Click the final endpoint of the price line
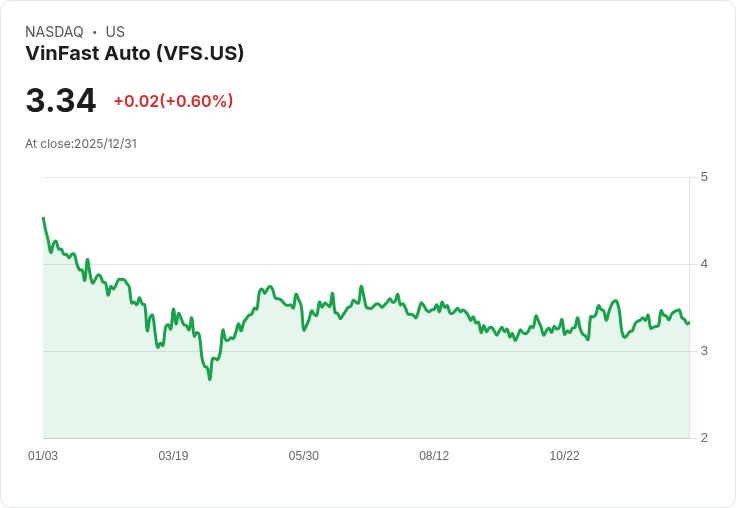The width and height of the screenshot is (736, 508). pyautogui.click(x=688, y=322)
